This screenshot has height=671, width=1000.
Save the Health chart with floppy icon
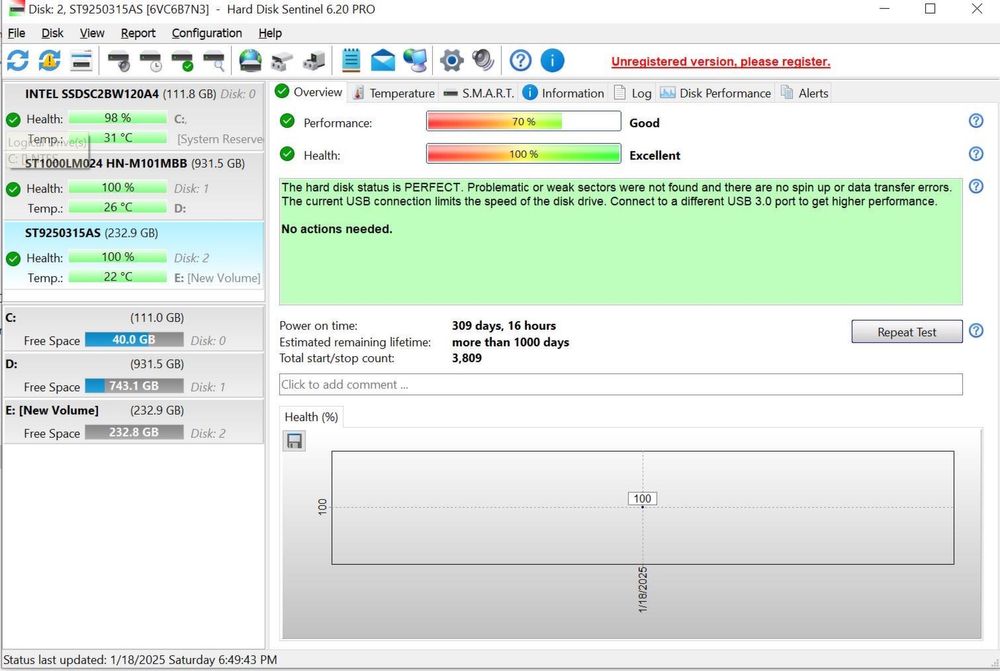tap(294, 441)
